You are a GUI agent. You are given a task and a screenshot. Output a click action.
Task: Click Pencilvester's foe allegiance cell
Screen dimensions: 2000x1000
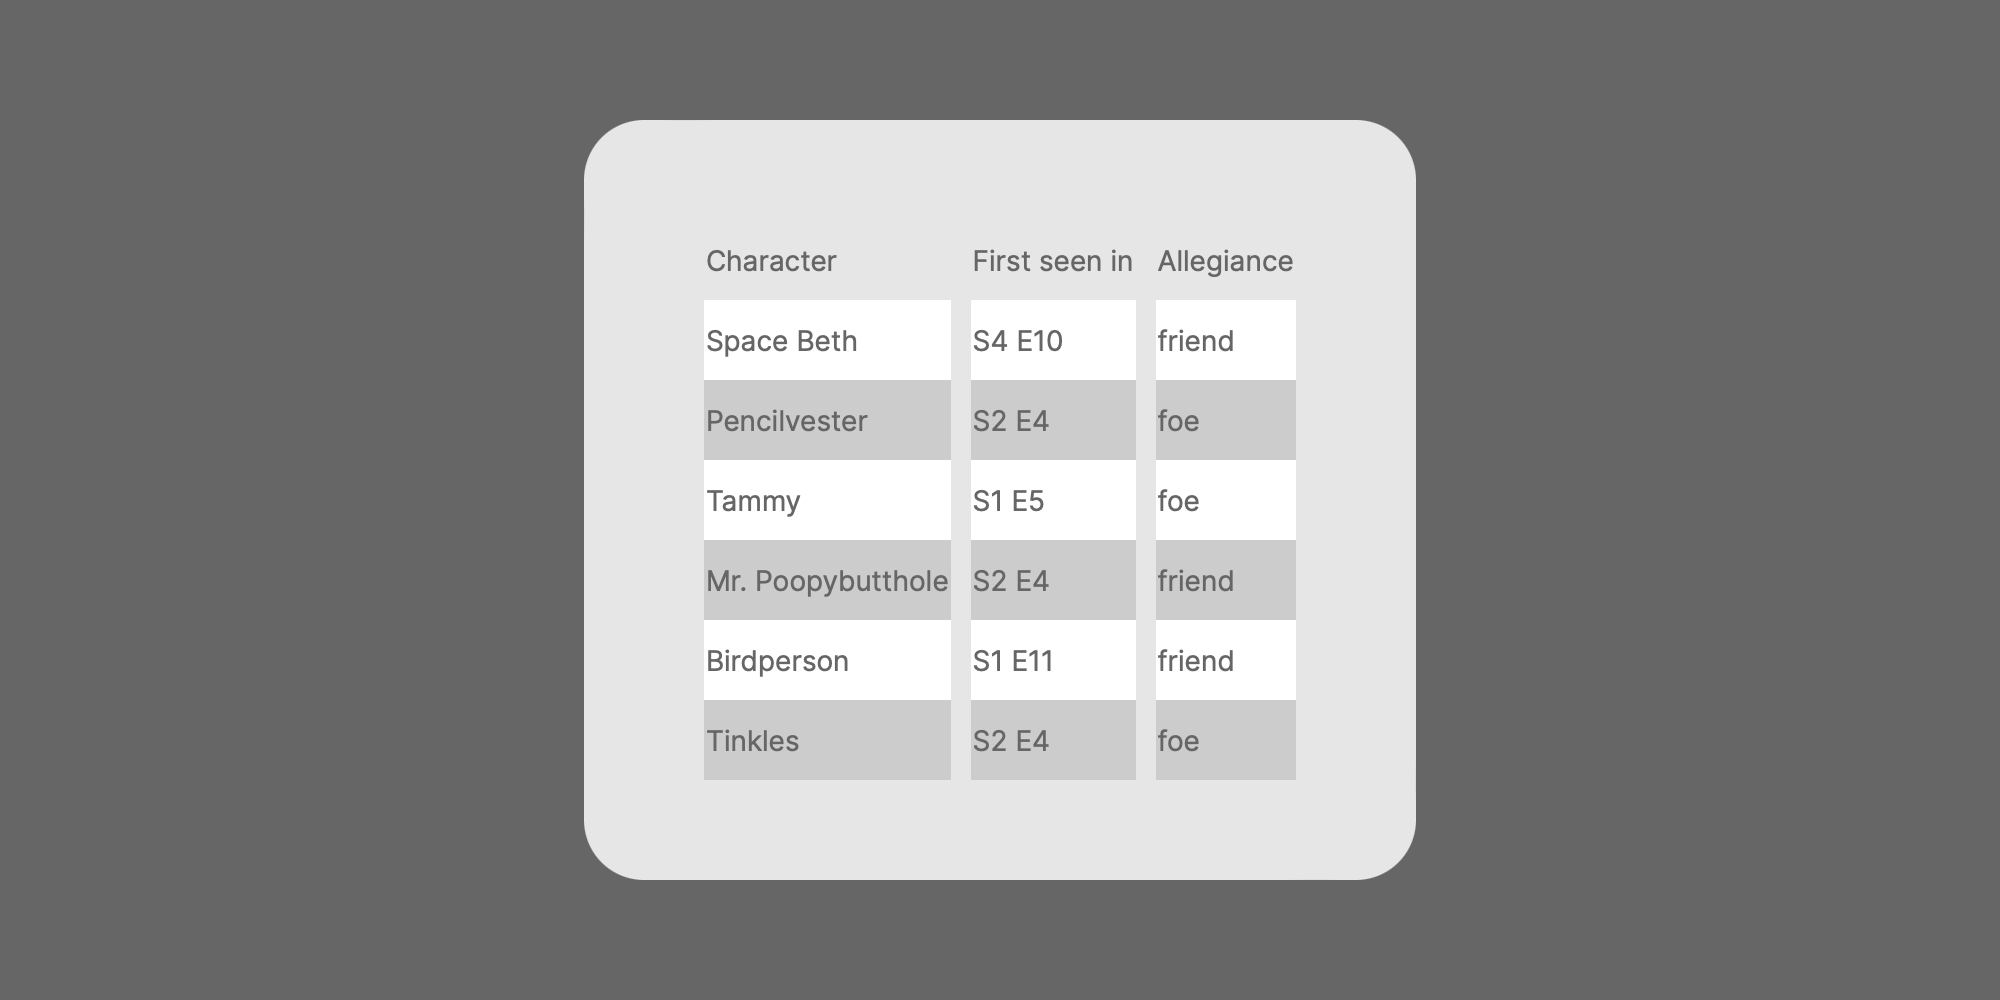click(1226, 420)
